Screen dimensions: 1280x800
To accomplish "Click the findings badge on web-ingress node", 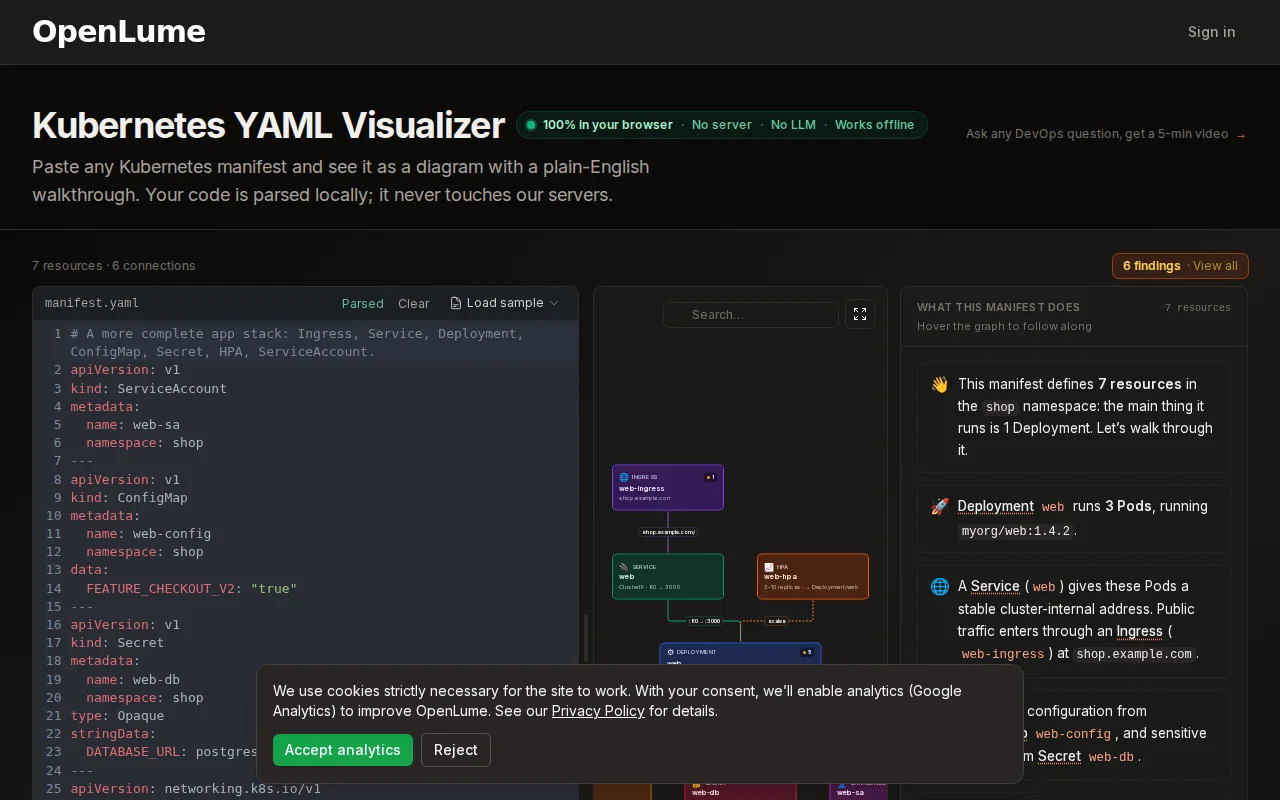I will pos(710,477).
